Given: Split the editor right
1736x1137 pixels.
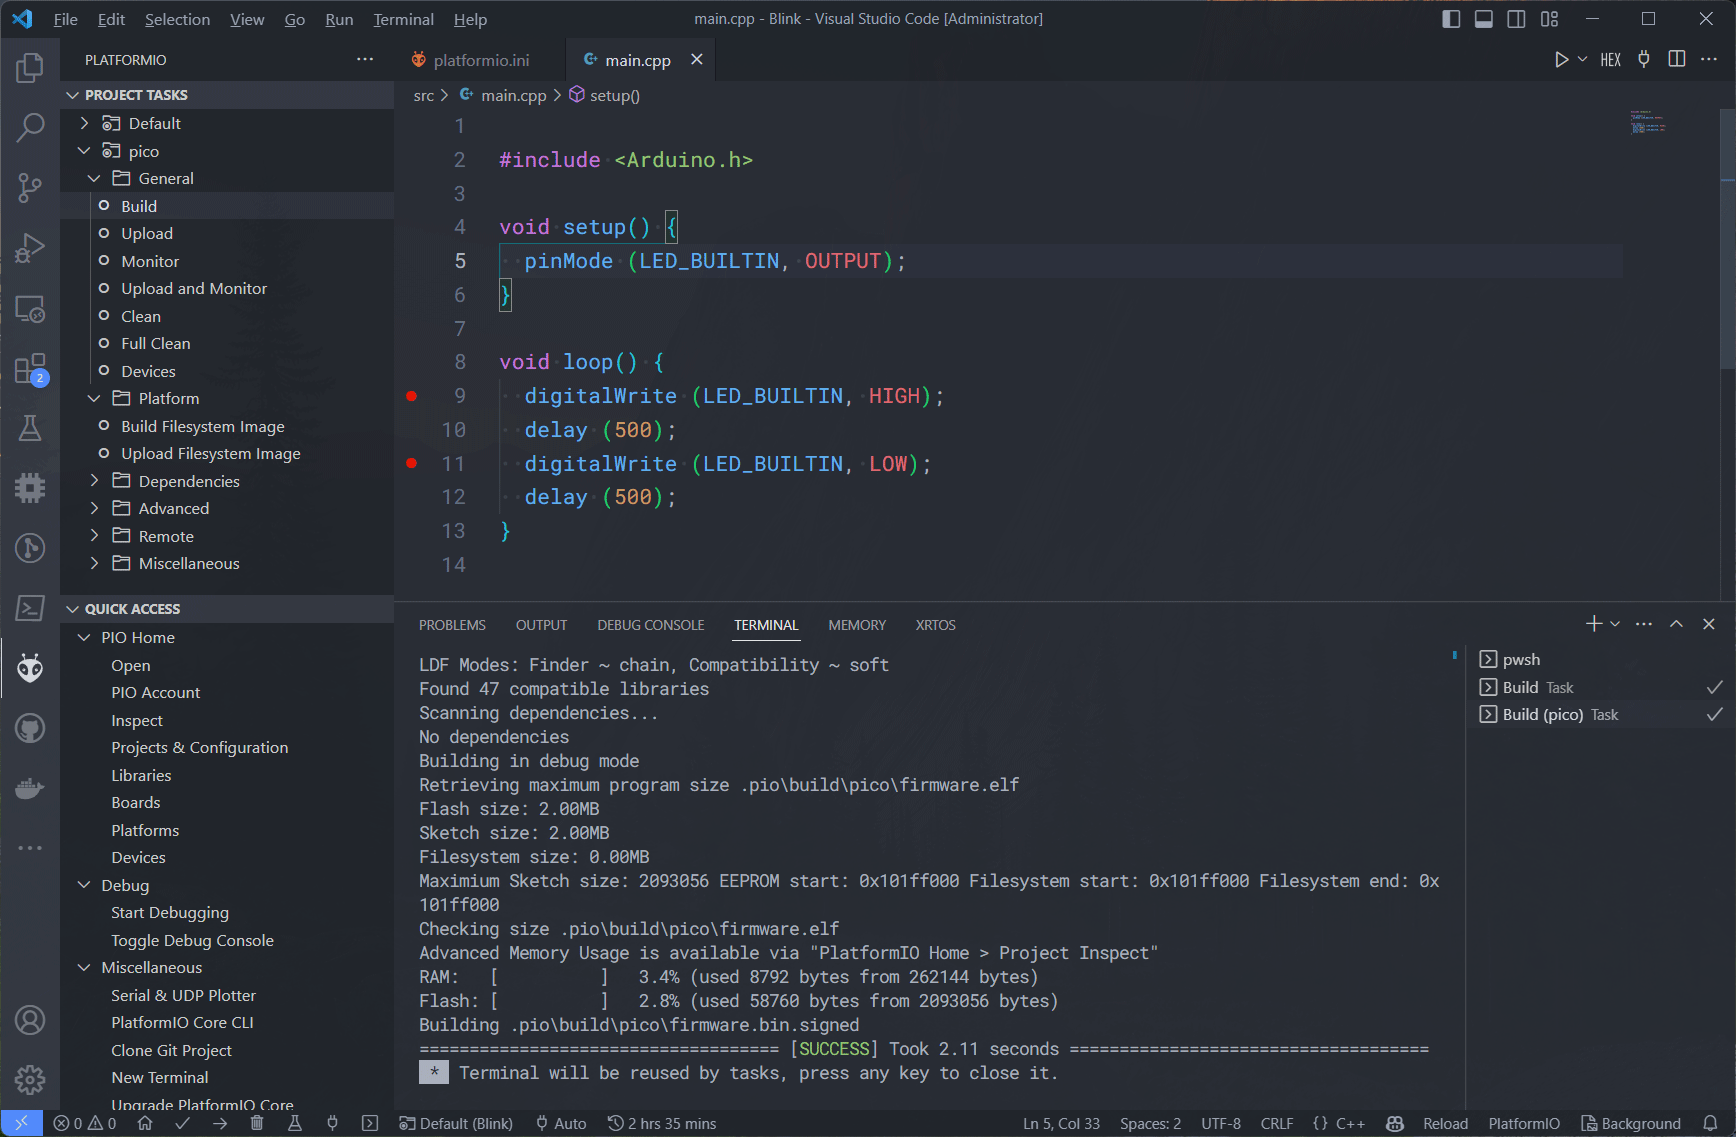Looking at the screenshot, I should pos(1677,60).
